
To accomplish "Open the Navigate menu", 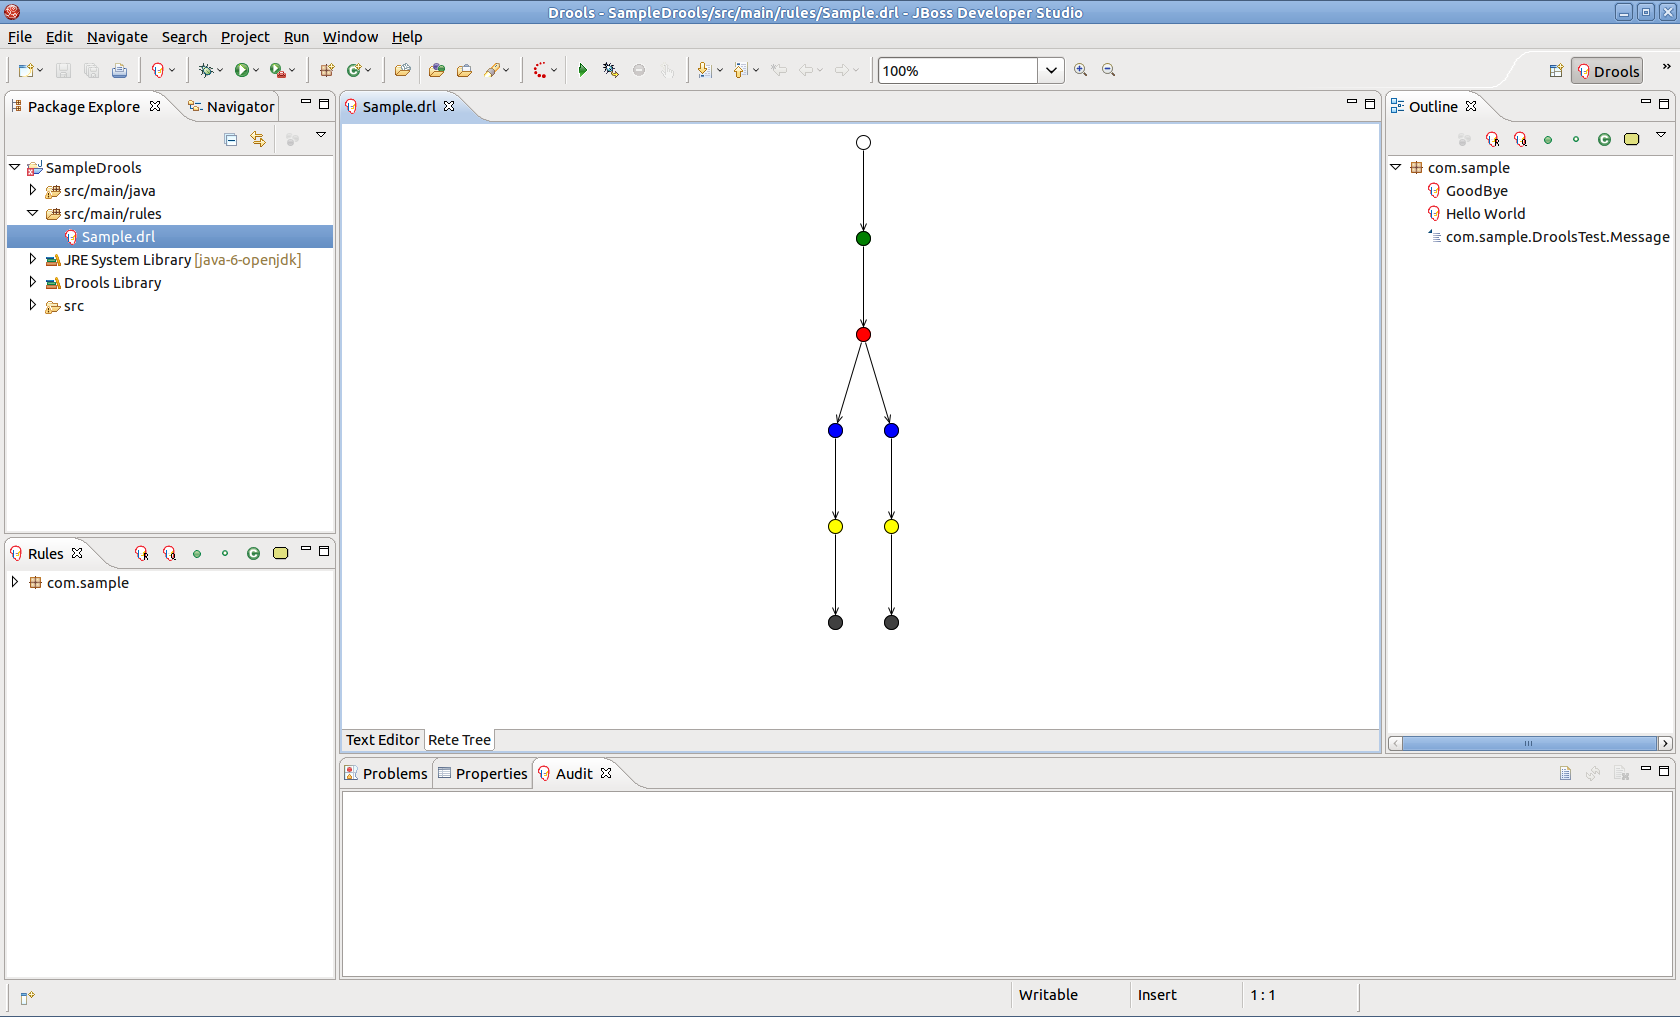I will [117, 37].
